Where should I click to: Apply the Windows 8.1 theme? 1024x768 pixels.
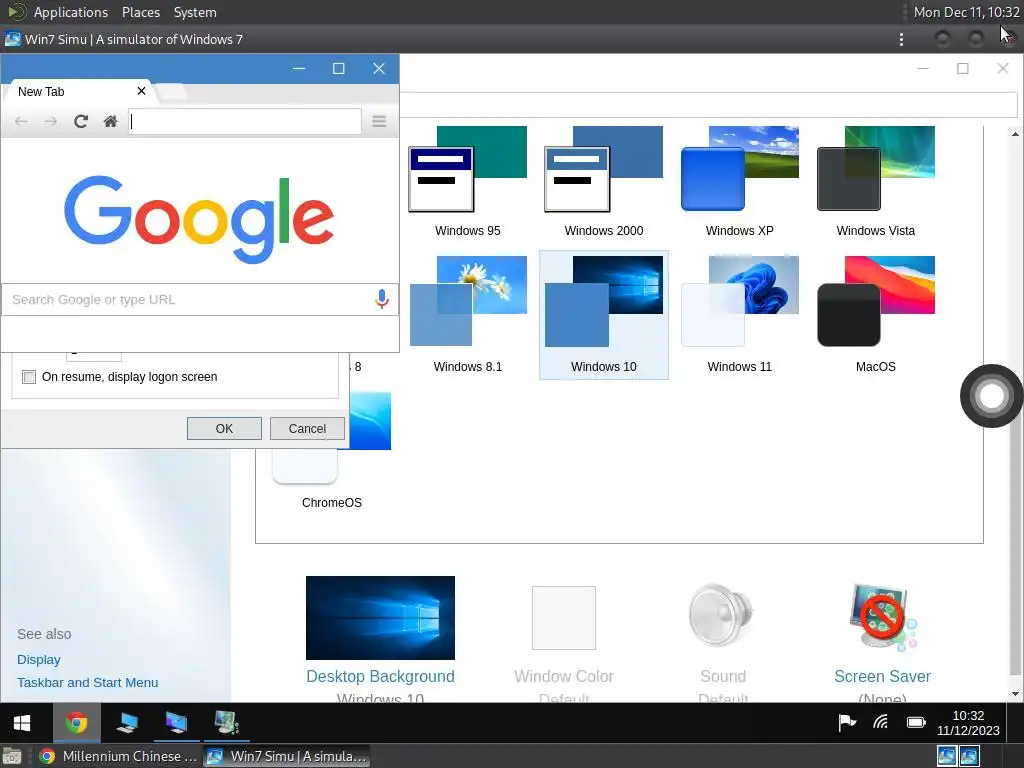tap(468, 315)
